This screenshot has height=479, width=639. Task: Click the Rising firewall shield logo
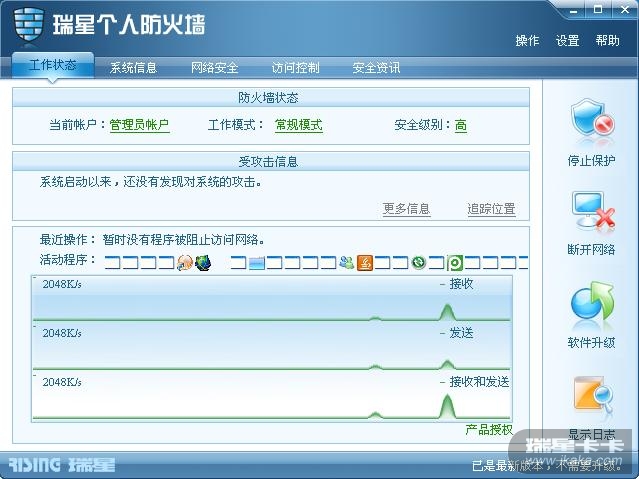pos(29,24)
